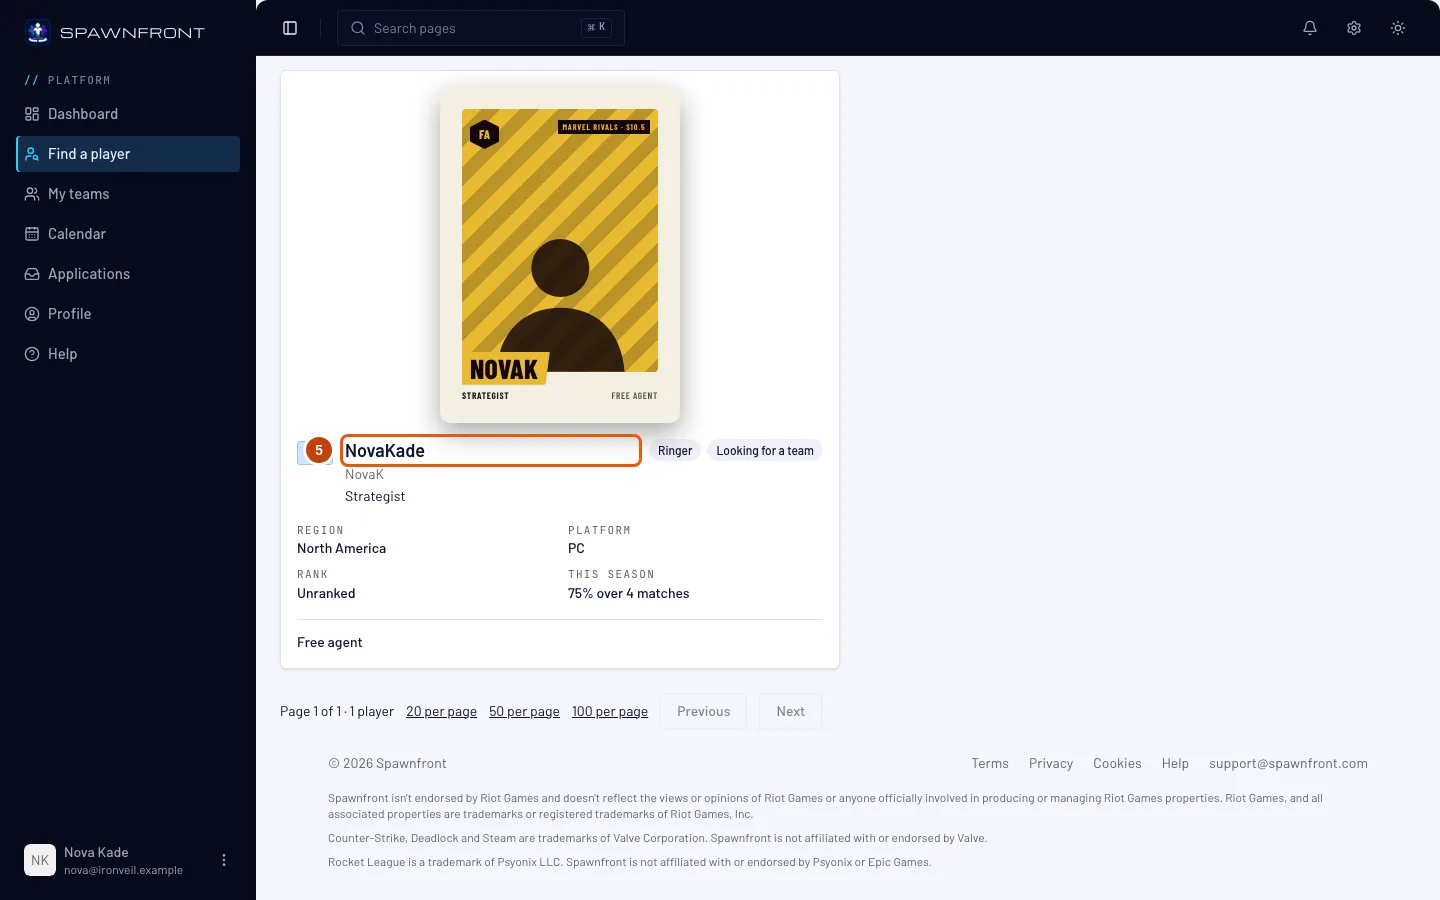The height and width of the screenshot is (900, 1440).
Task: Open Terms footer link
Action: pyautogui.click(x=990, y=764)
